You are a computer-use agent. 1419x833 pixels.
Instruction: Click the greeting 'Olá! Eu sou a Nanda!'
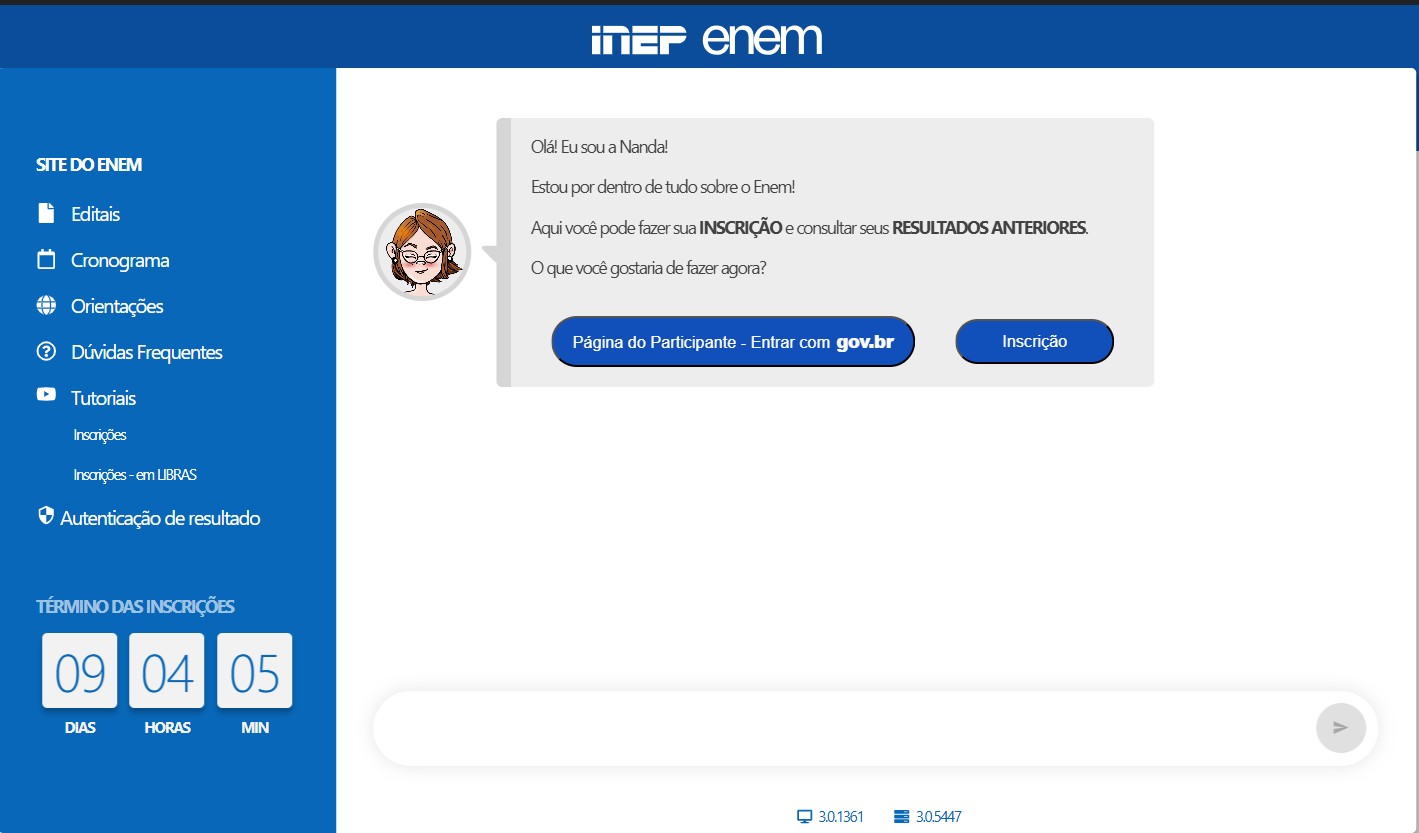599,147
